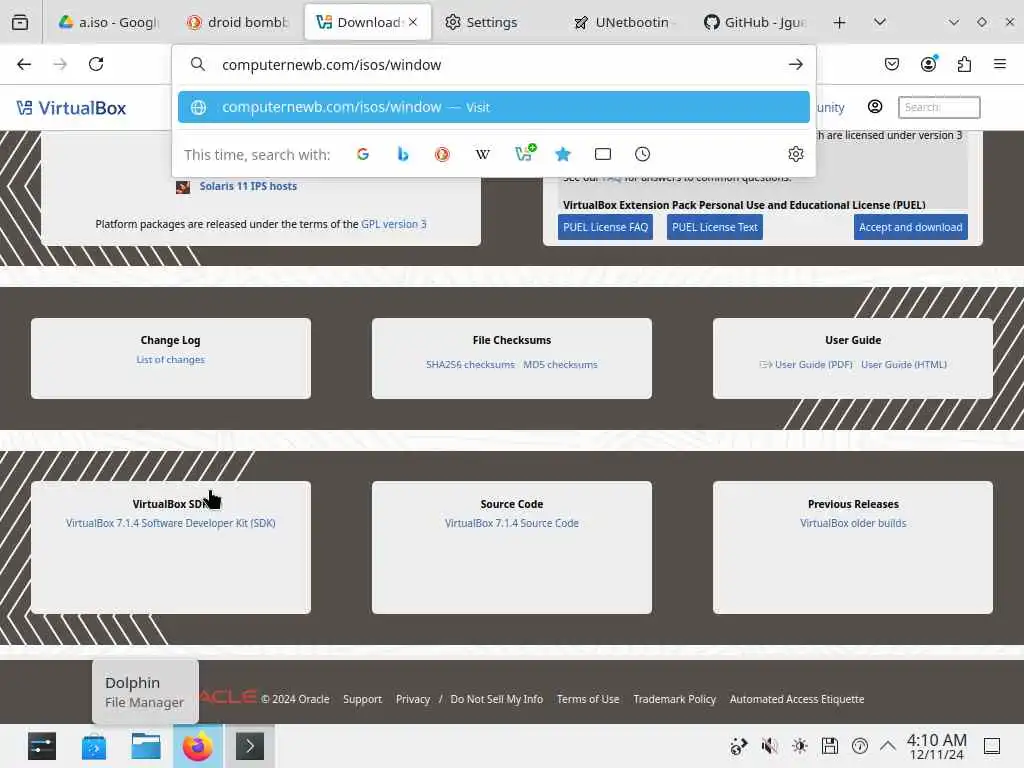Screen dimensions: 1024x768
Task: Open Terms of Use footer link
Action: [x=588, y=699]
